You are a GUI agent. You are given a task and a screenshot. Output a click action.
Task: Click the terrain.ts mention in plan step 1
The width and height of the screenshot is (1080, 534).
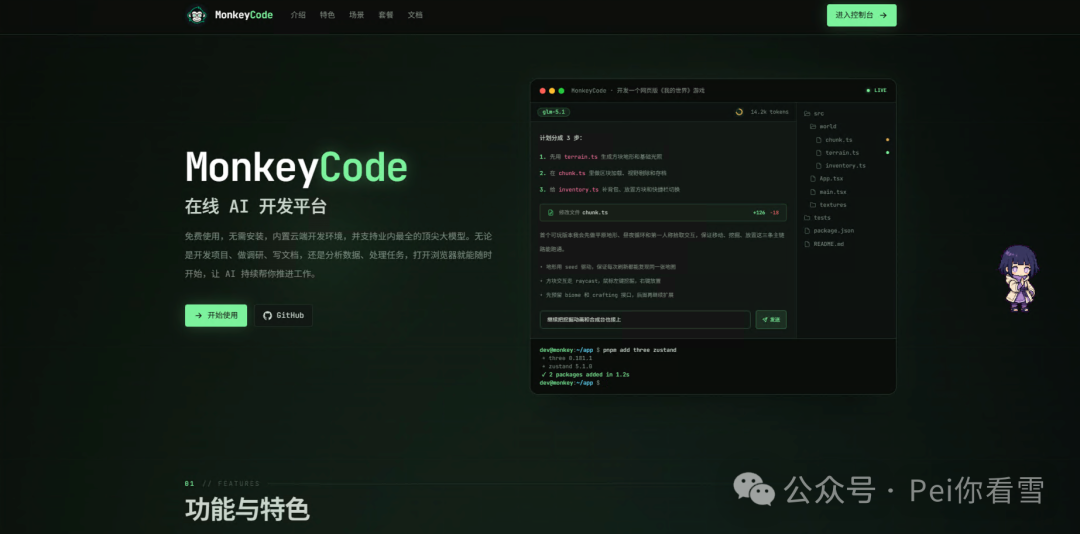(x=581, y=157)
